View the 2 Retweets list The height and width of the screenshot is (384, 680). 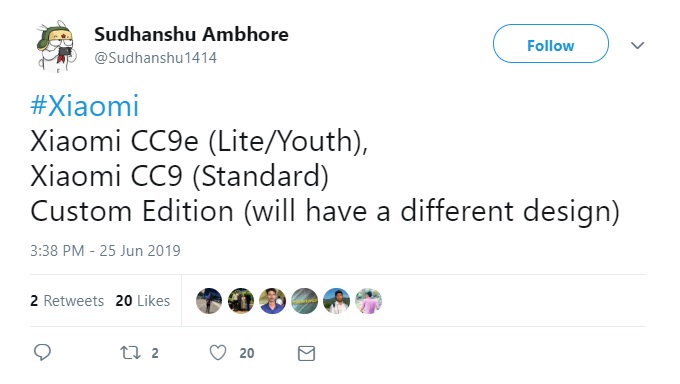(x=67, y=301)
